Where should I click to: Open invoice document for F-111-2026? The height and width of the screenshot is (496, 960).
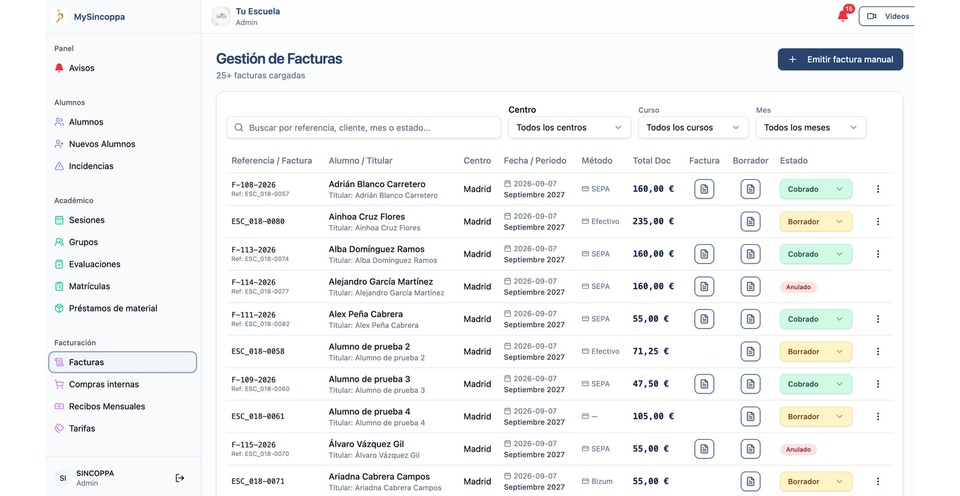click(x=704, y=319)
